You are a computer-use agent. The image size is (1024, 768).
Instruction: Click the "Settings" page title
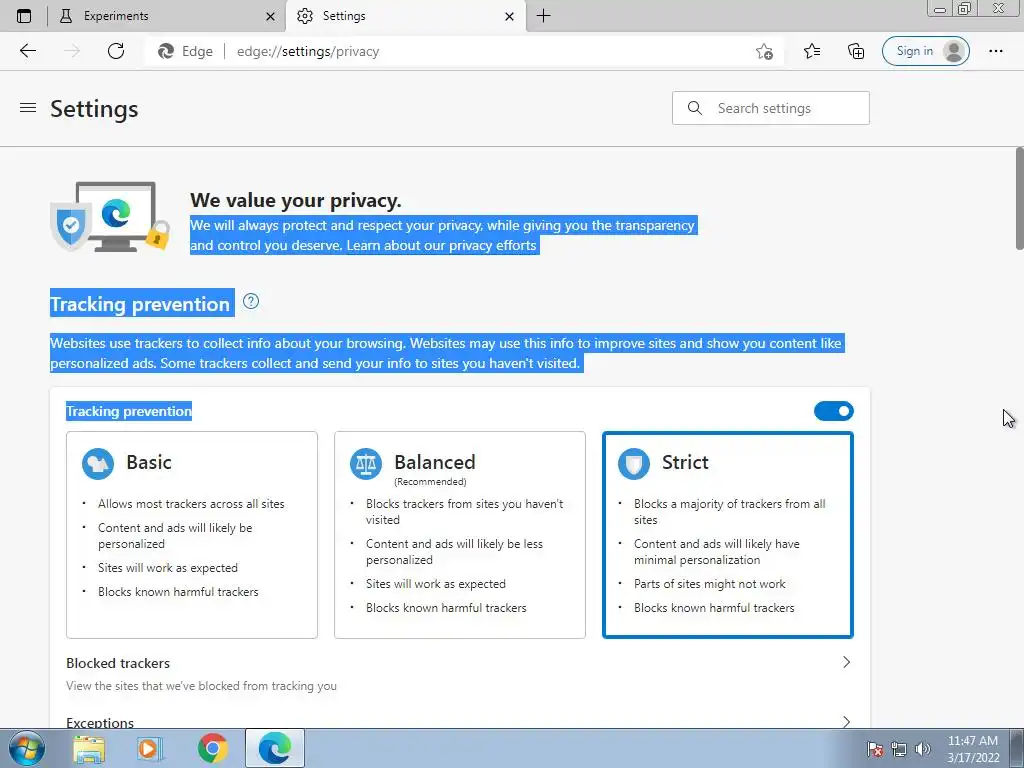[x=94, y=108]
